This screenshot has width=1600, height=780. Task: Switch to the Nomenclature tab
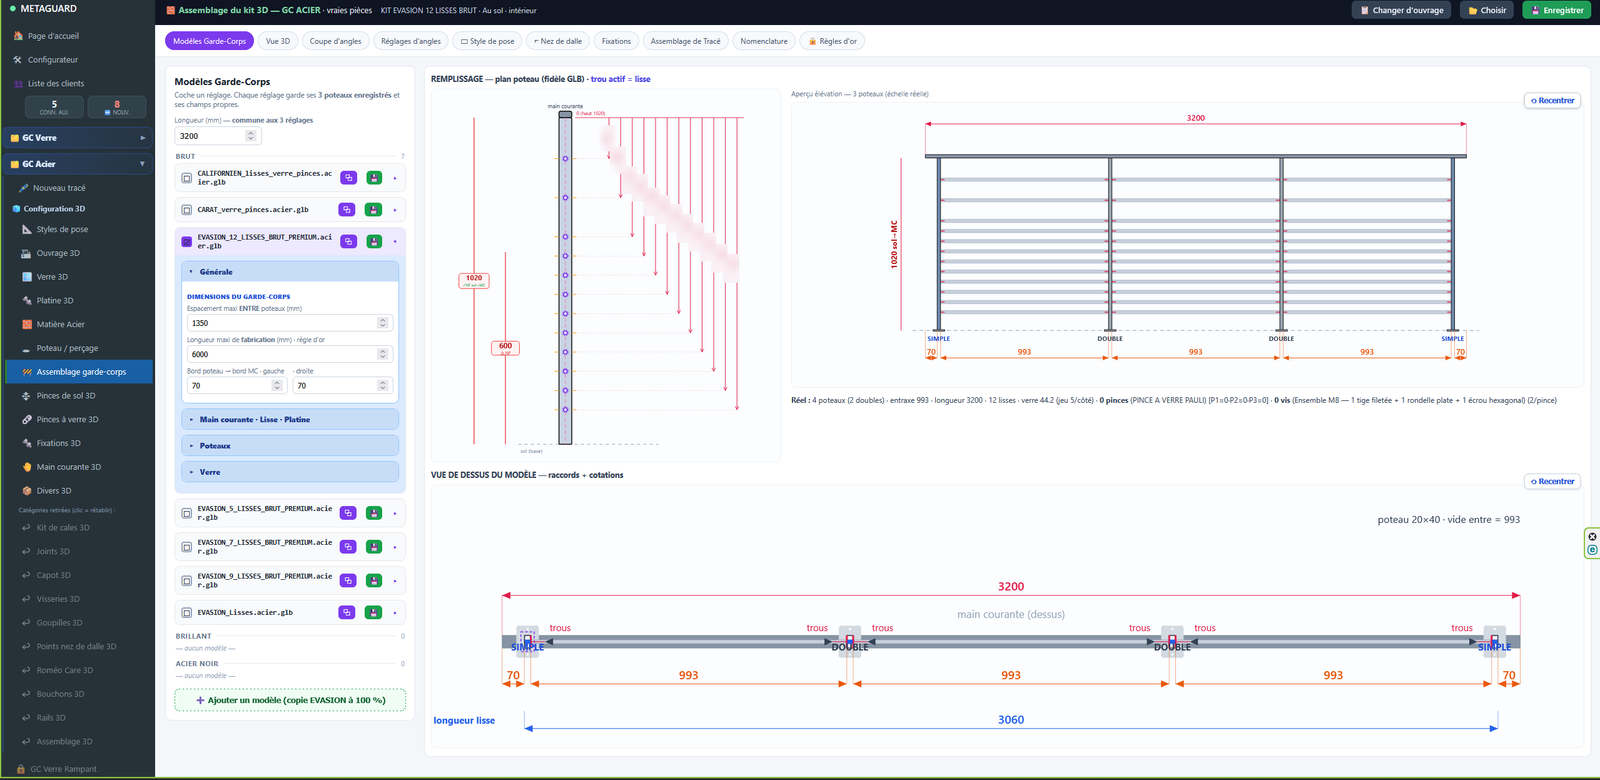click(x=764, y=41)
